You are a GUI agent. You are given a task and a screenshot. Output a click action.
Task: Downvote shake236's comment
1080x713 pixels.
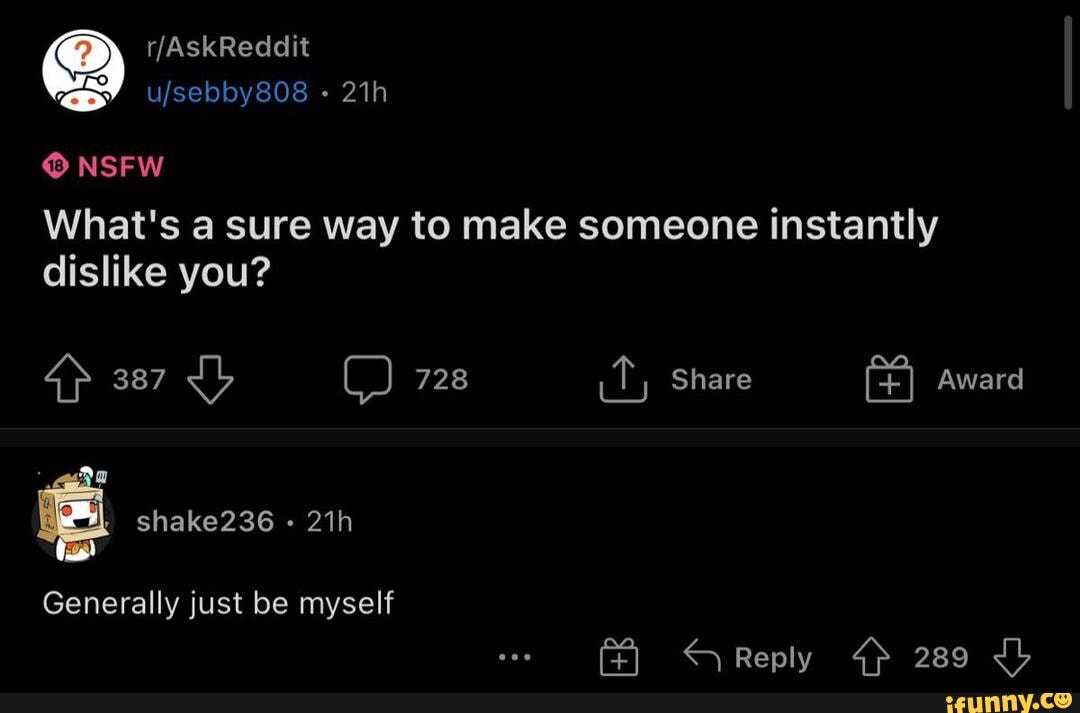click(x=1013, y=658)
